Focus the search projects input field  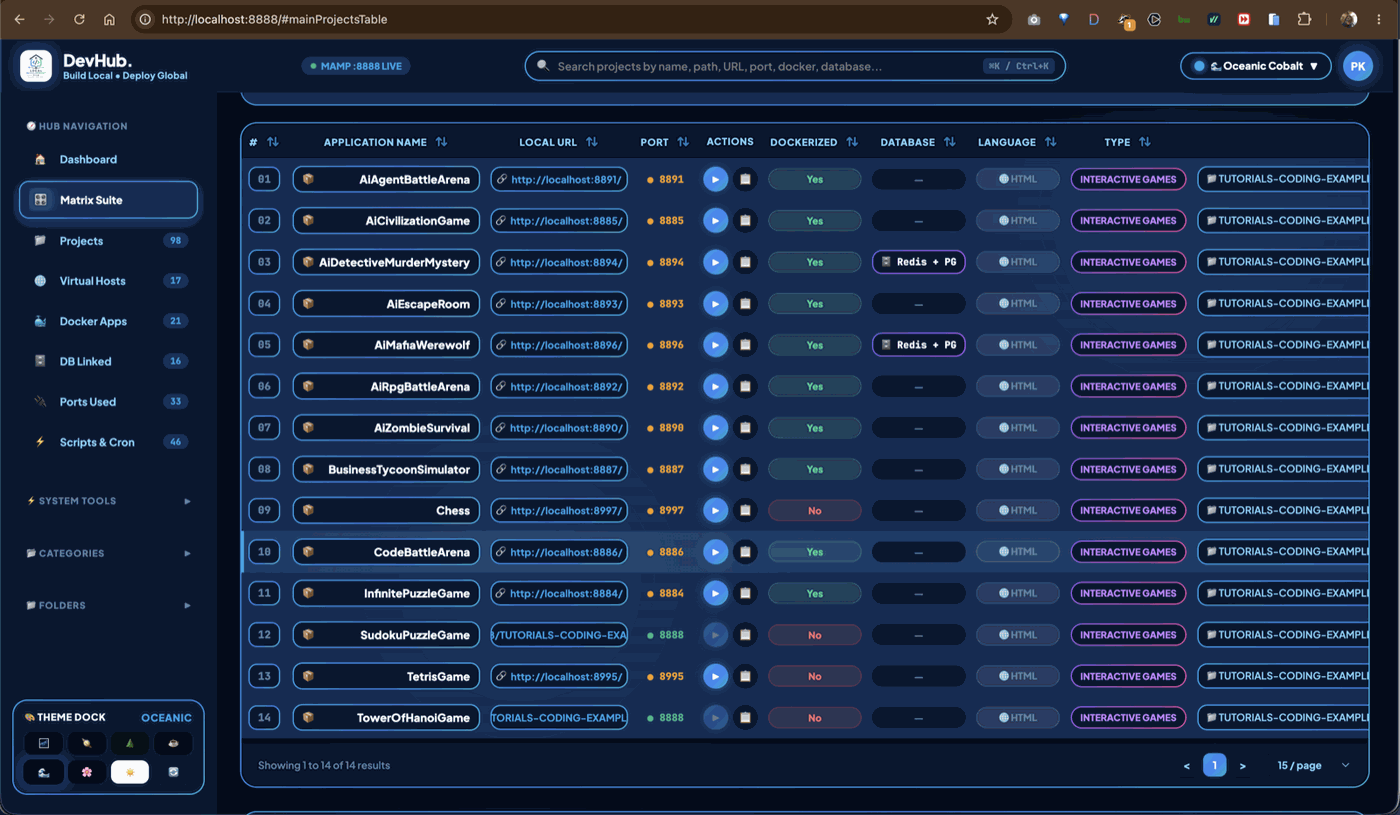pyautogui.click(x=795, y=66)
